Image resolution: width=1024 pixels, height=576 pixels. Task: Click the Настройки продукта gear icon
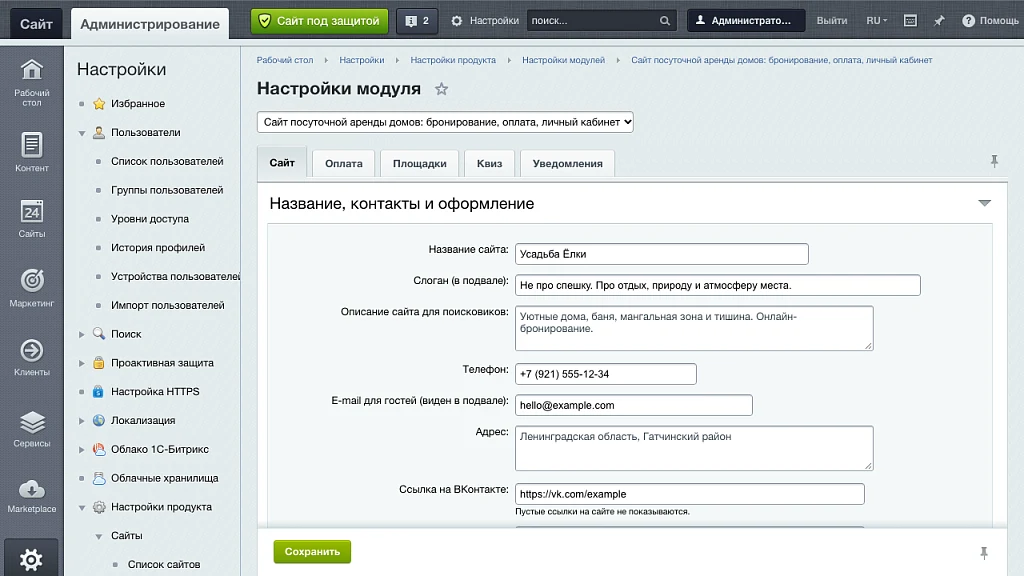tap(99, 506)
